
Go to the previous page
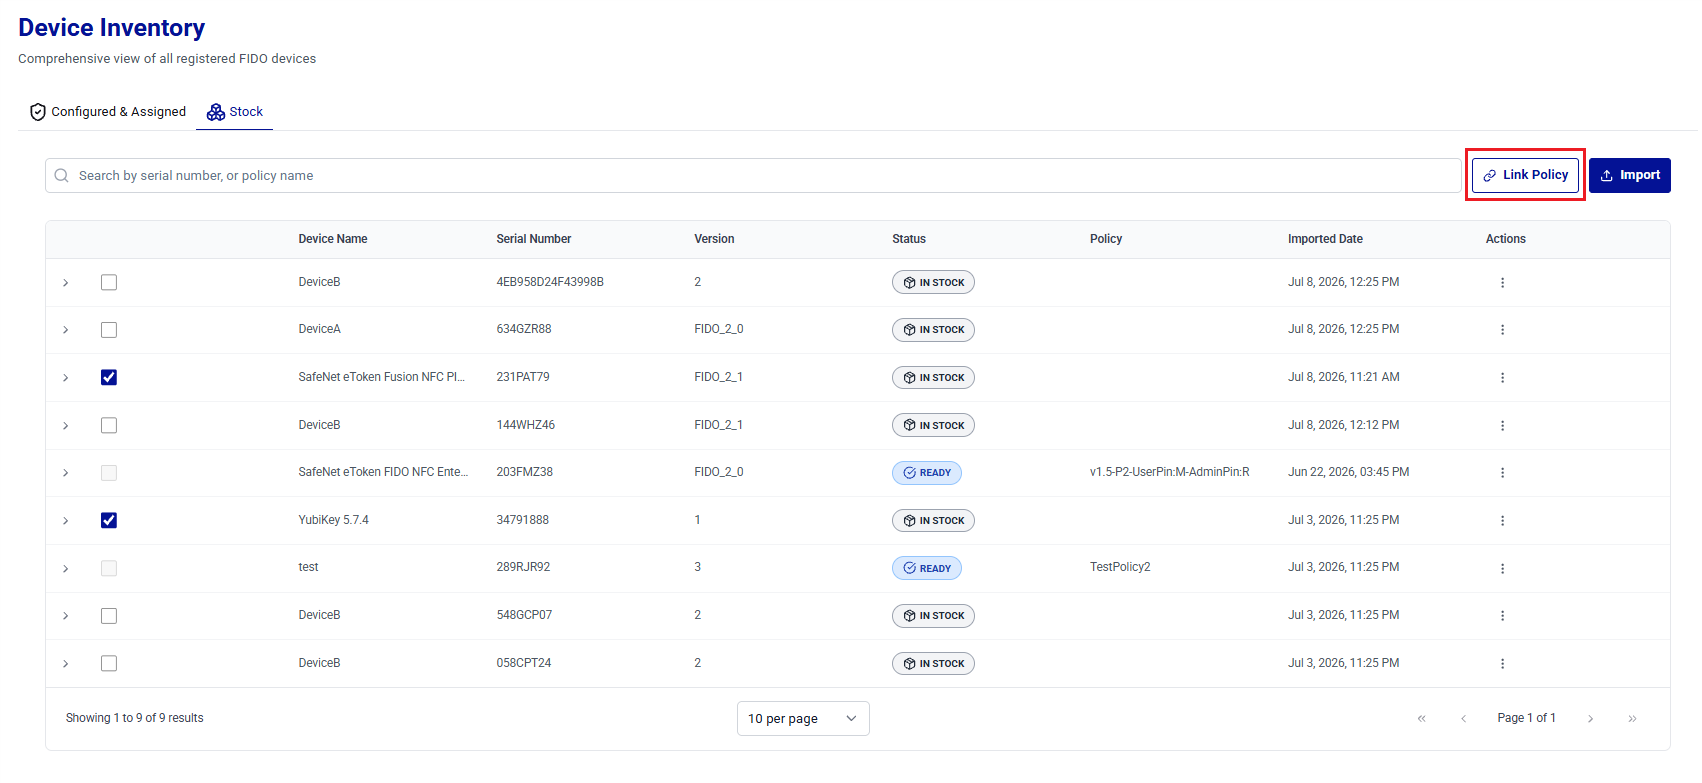coord(1463,719)
